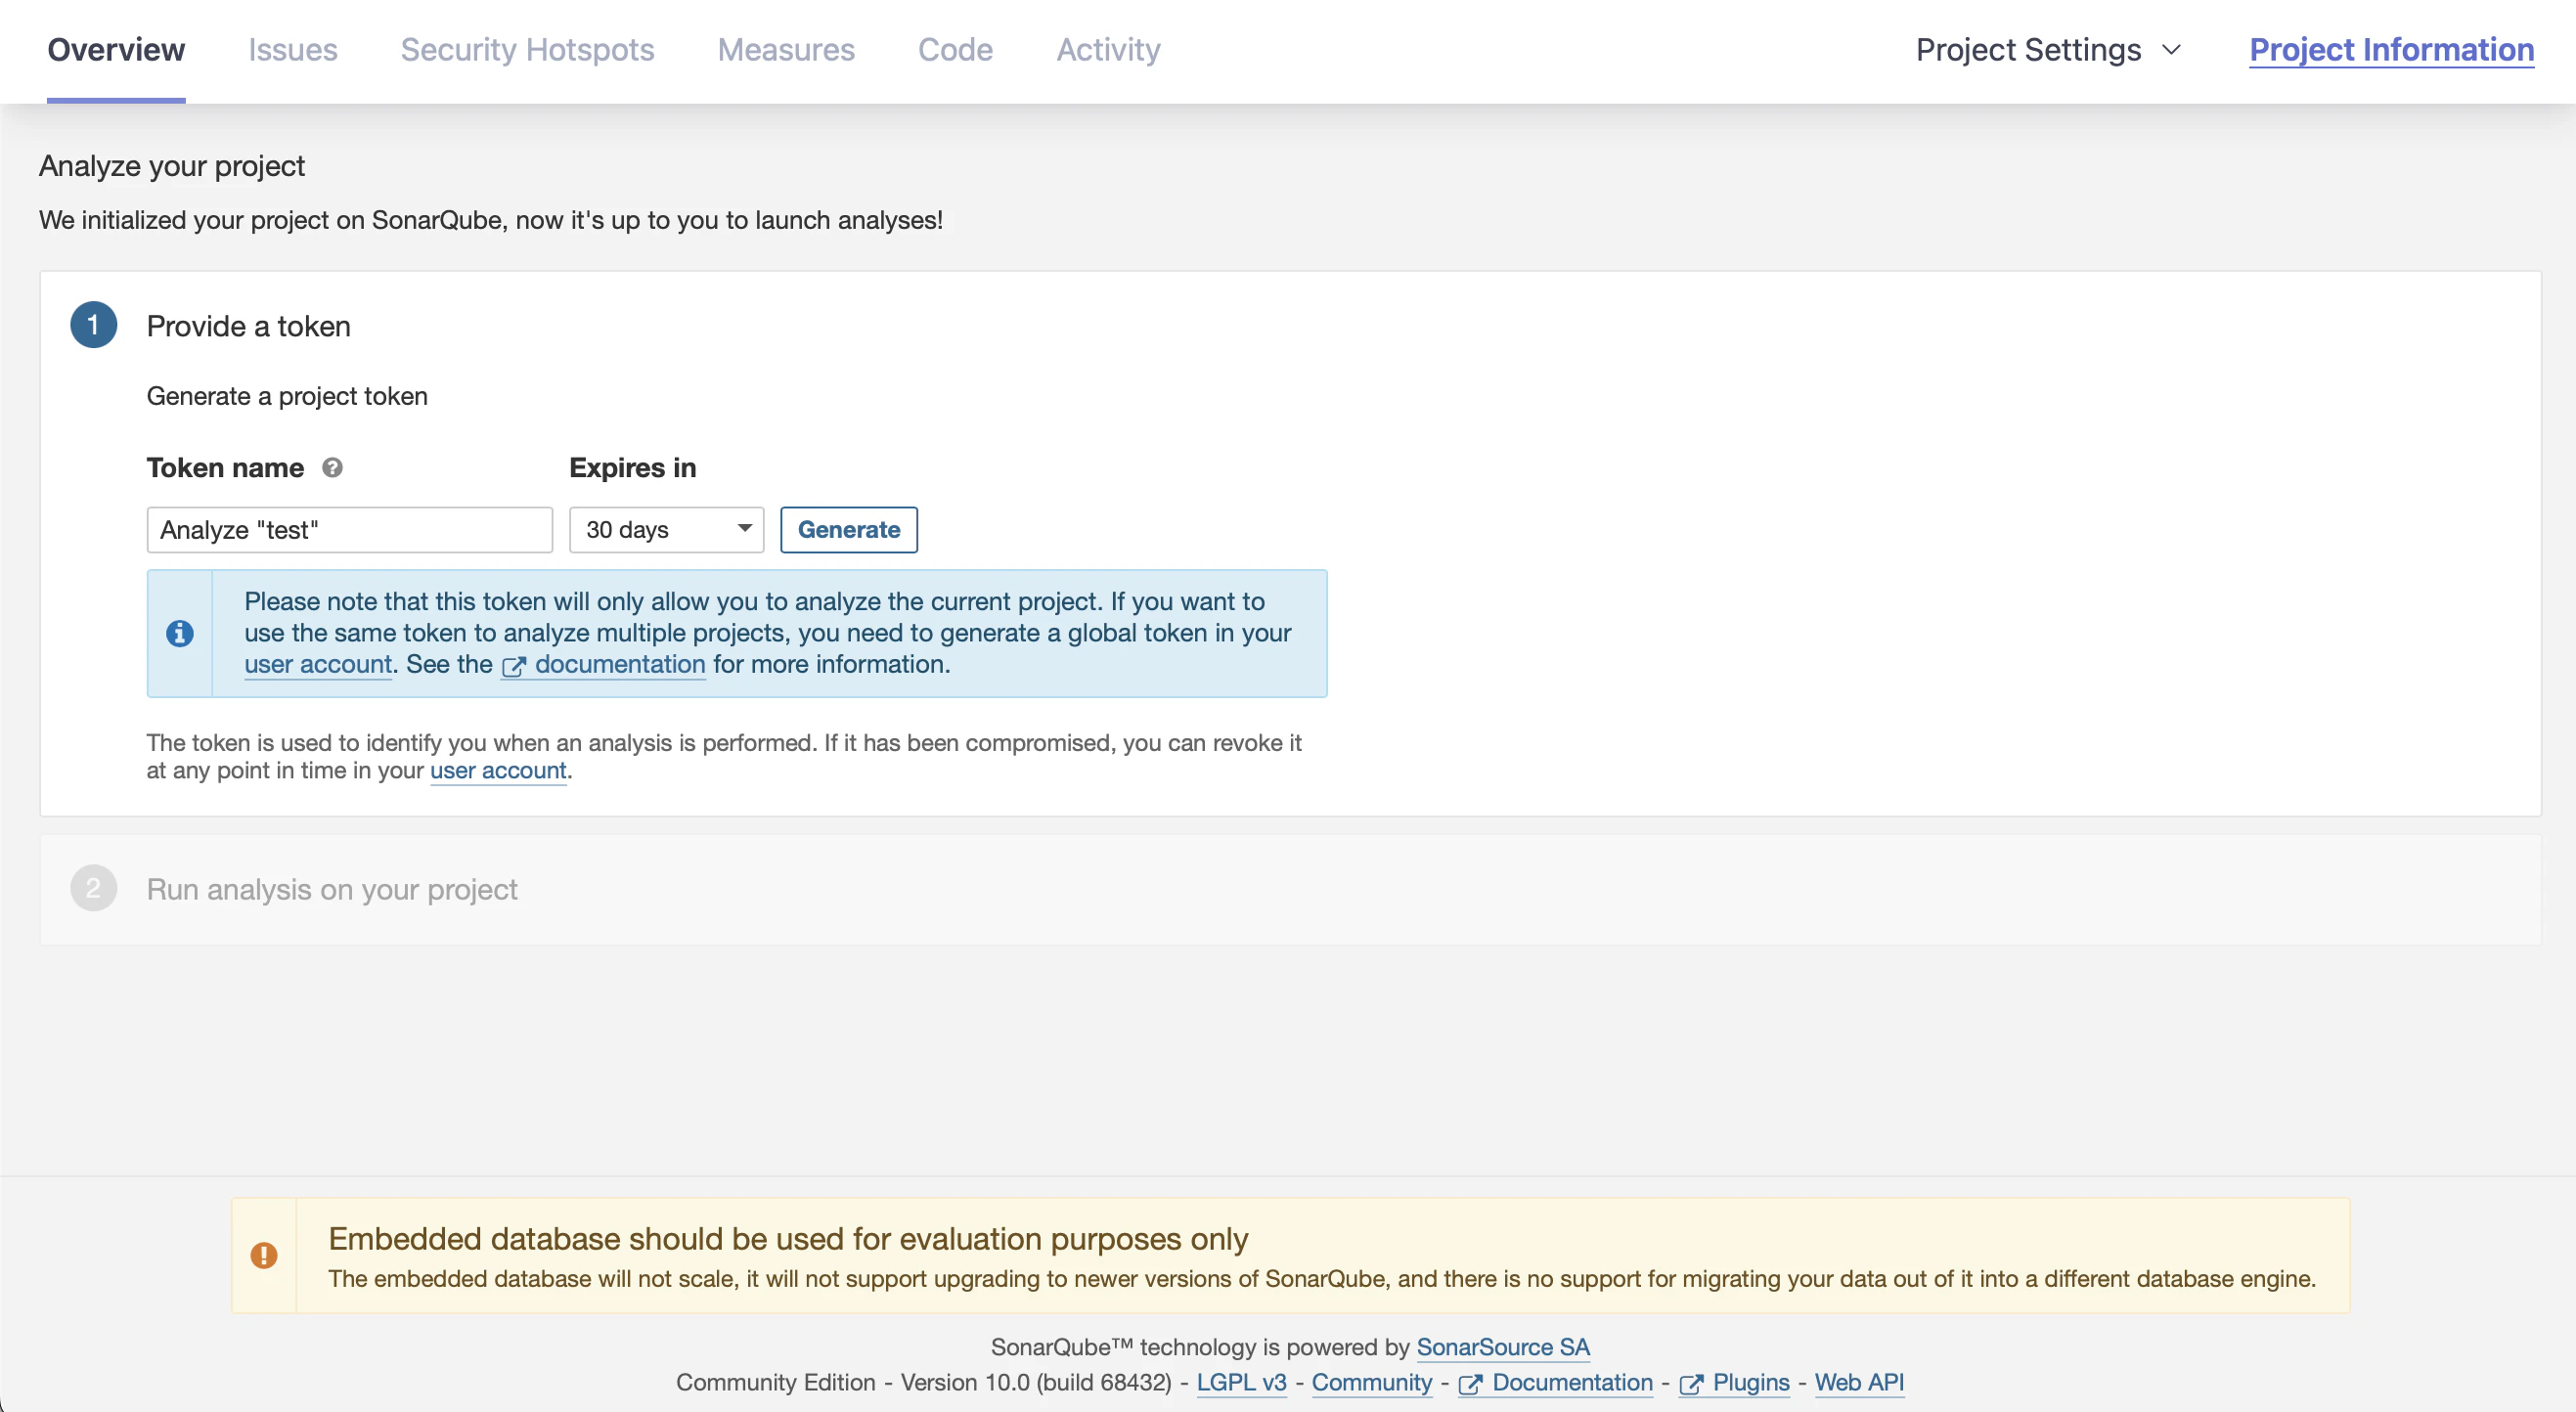Visit the SonarSource SA link
2576x1412 pixels.
coord(1503,1347)
